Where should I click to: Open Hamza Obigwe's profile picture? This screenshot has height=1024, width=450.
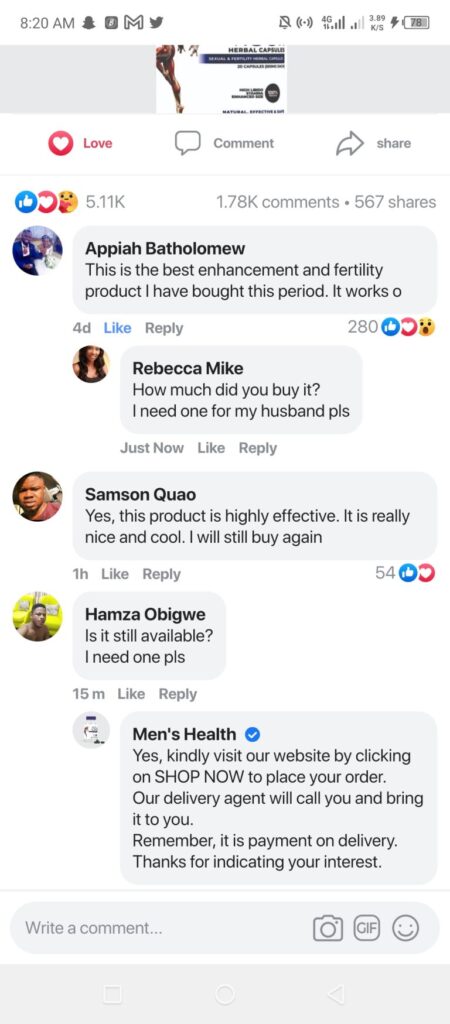click(37, 616)
